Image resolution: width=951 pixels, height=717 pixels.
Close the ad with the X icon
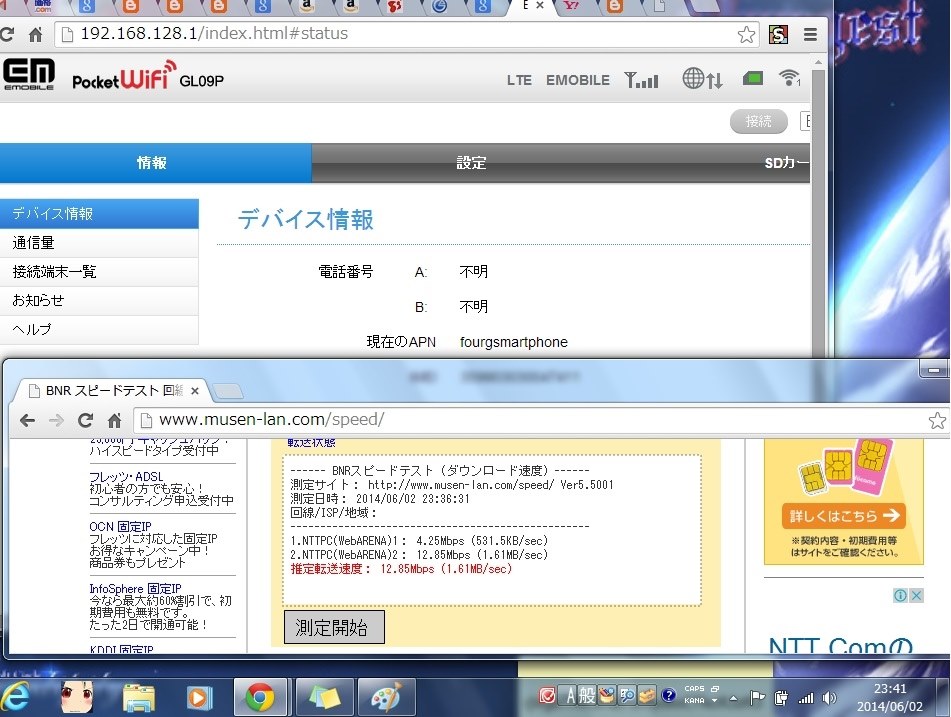click(916, 596)
